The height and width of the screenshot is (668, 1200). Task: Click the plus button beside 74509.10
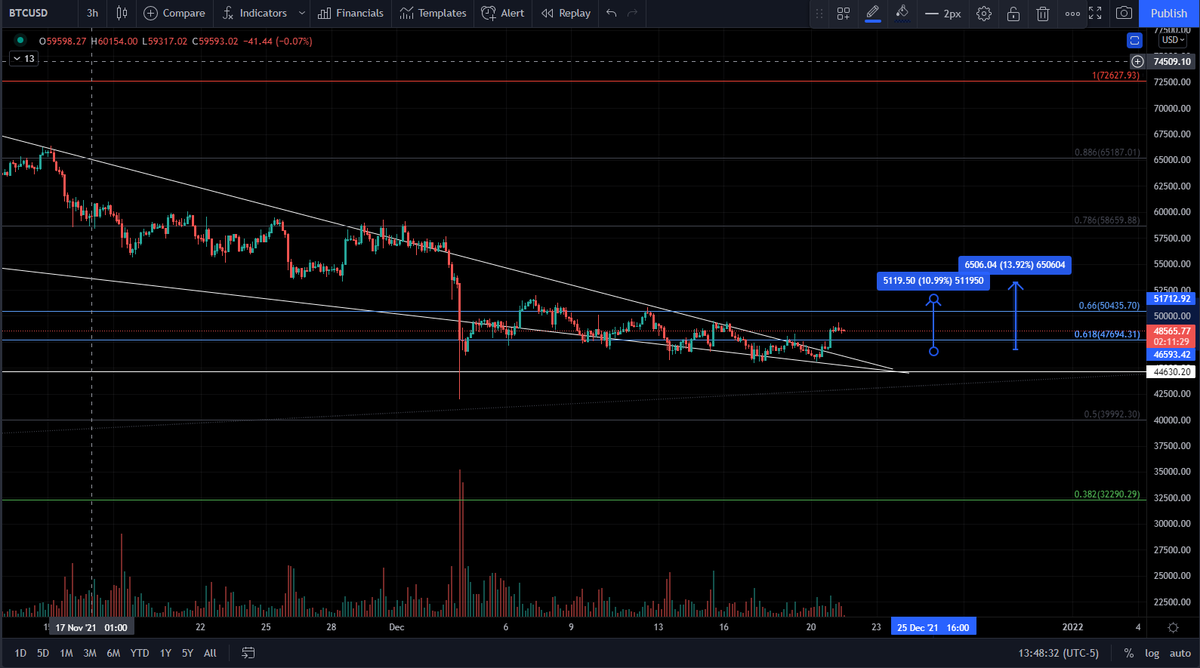1138,61
